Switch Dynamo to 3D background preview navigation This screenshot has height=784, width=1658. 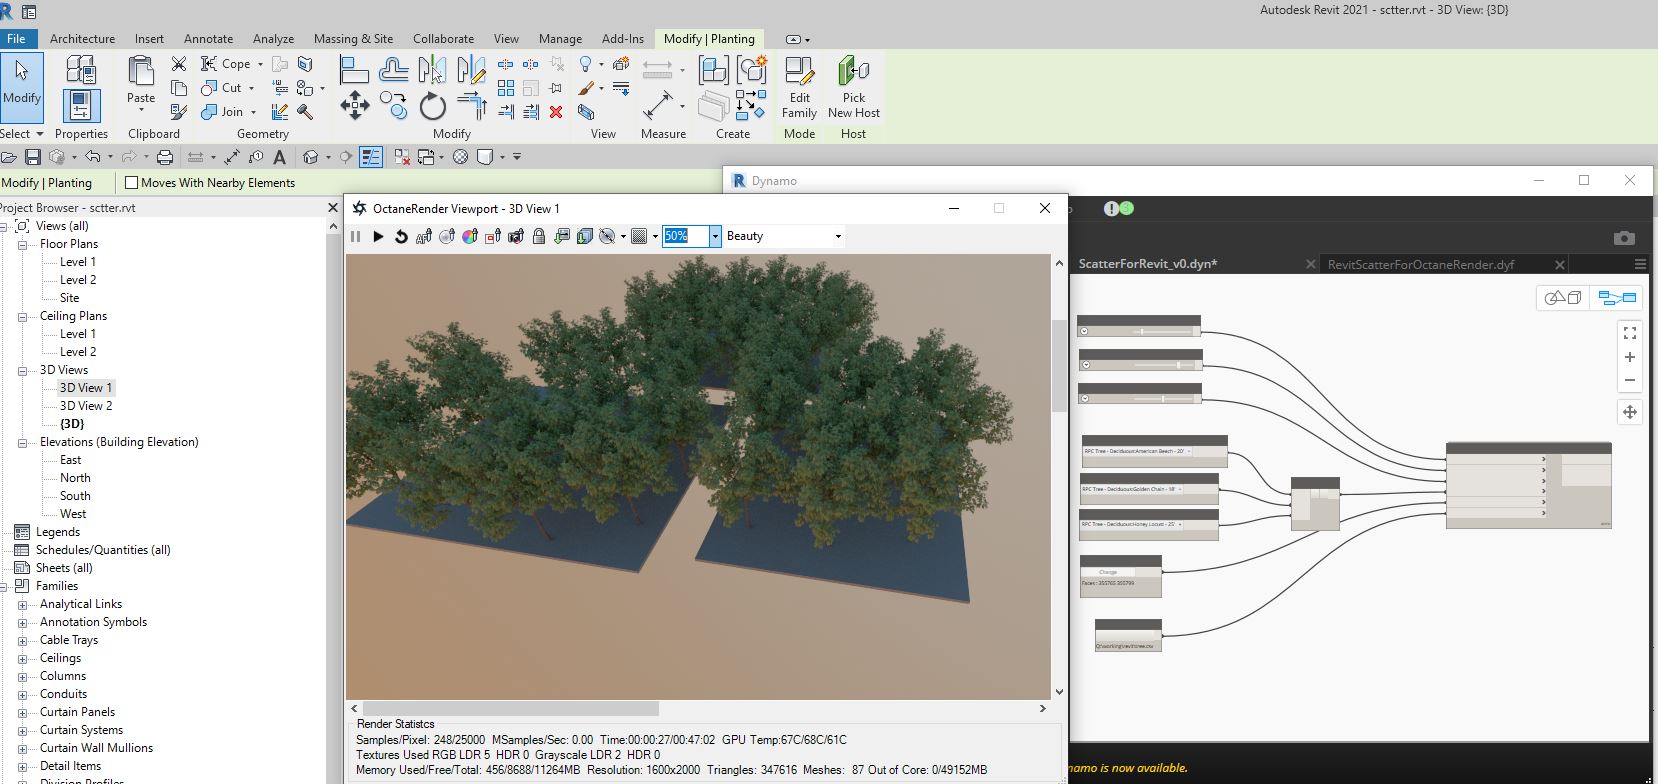pos(1563,298)
